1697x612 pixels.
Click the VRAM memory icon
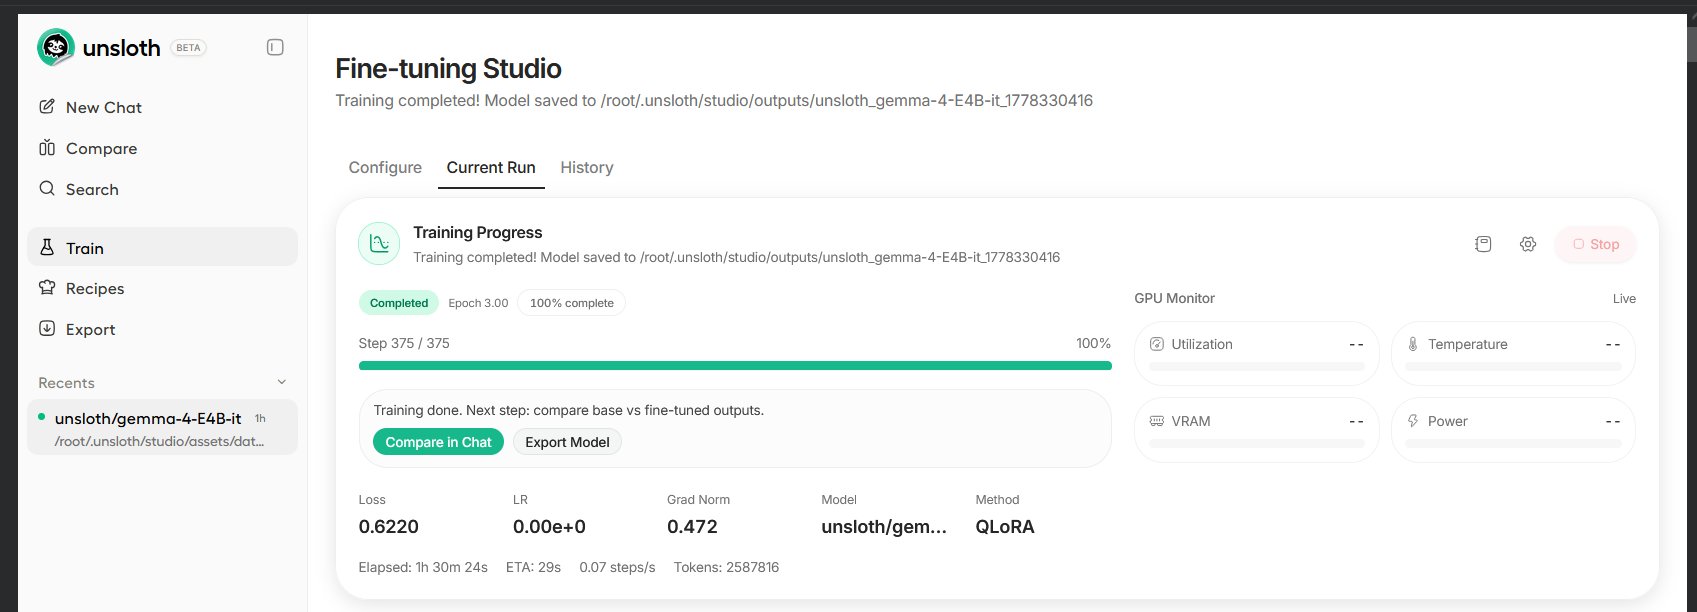[1157, 421]
